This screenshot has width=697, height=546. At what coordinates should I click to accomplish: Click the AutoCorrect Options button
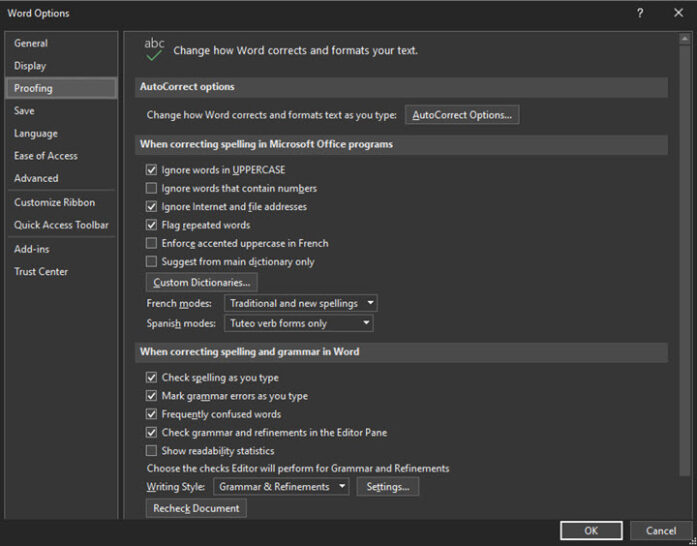462,115
